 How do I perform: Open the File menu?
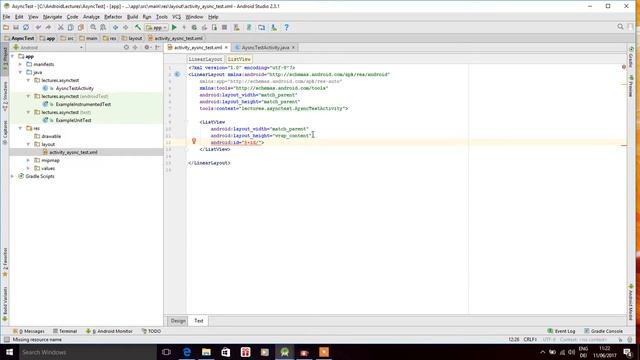[7, 17]
